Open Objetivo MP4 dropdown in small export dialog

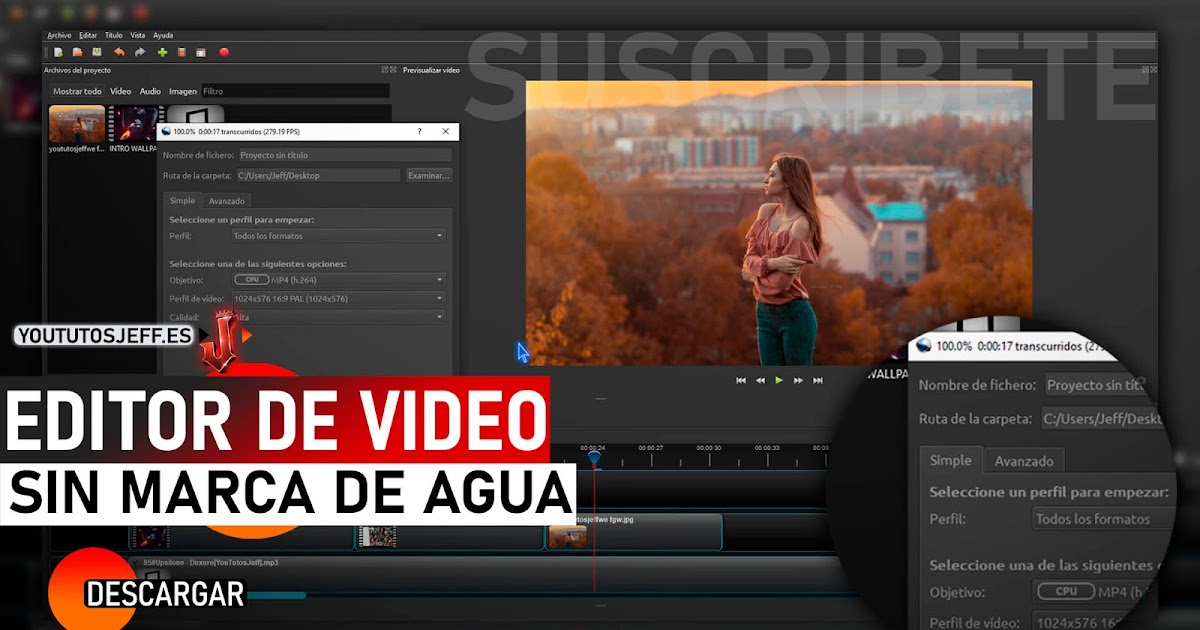338,280
